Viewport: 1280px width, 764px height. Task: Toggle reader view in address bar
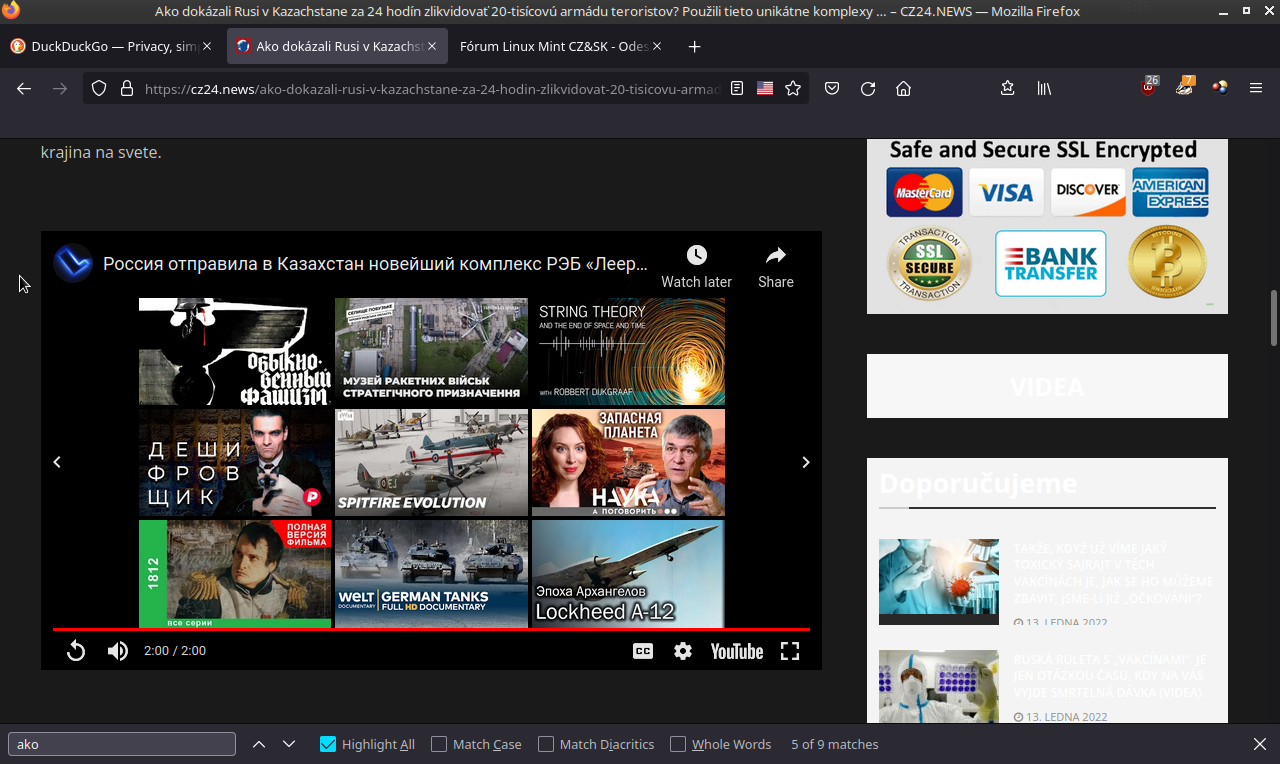737,88
